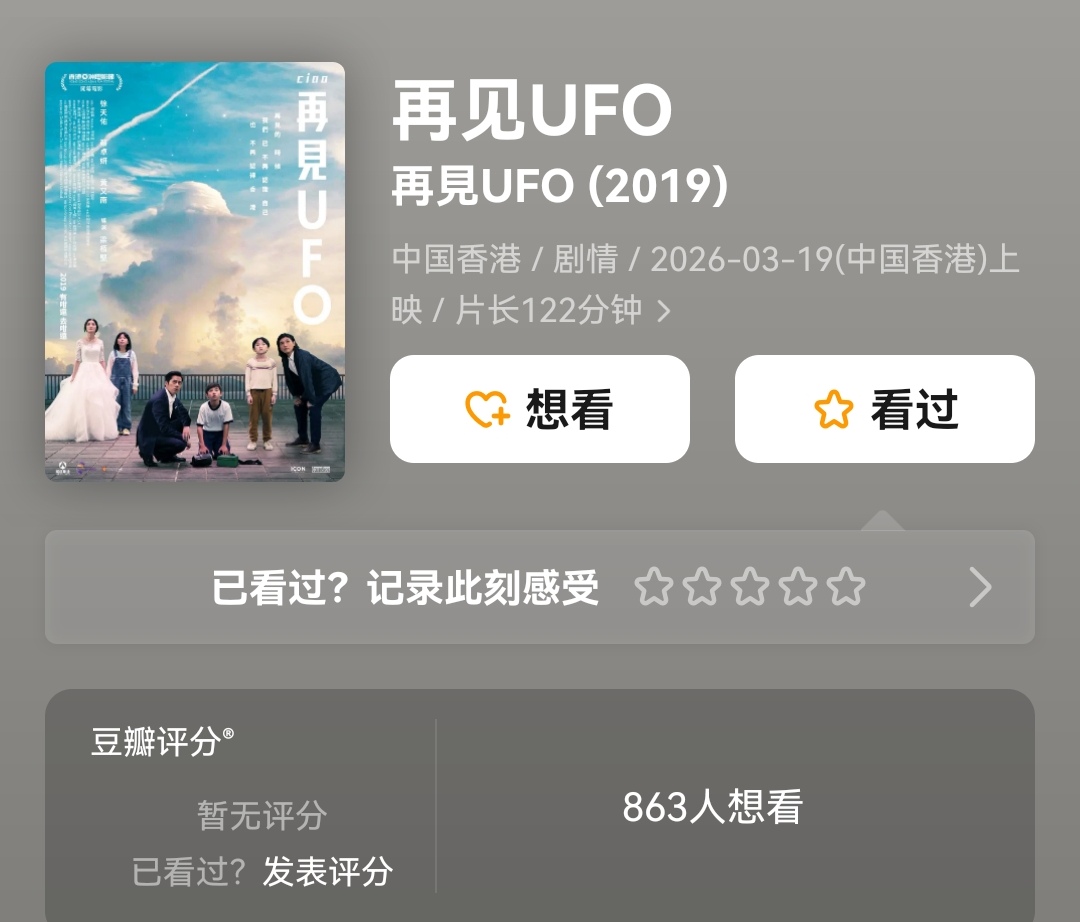Open the arrow on the 记录此刻感受 banner
The image size is (1080, 922).
pos(980,588)
